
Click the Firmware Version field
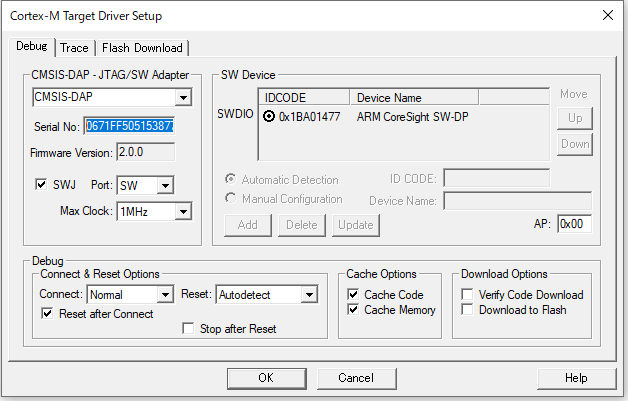click(145, 152)
